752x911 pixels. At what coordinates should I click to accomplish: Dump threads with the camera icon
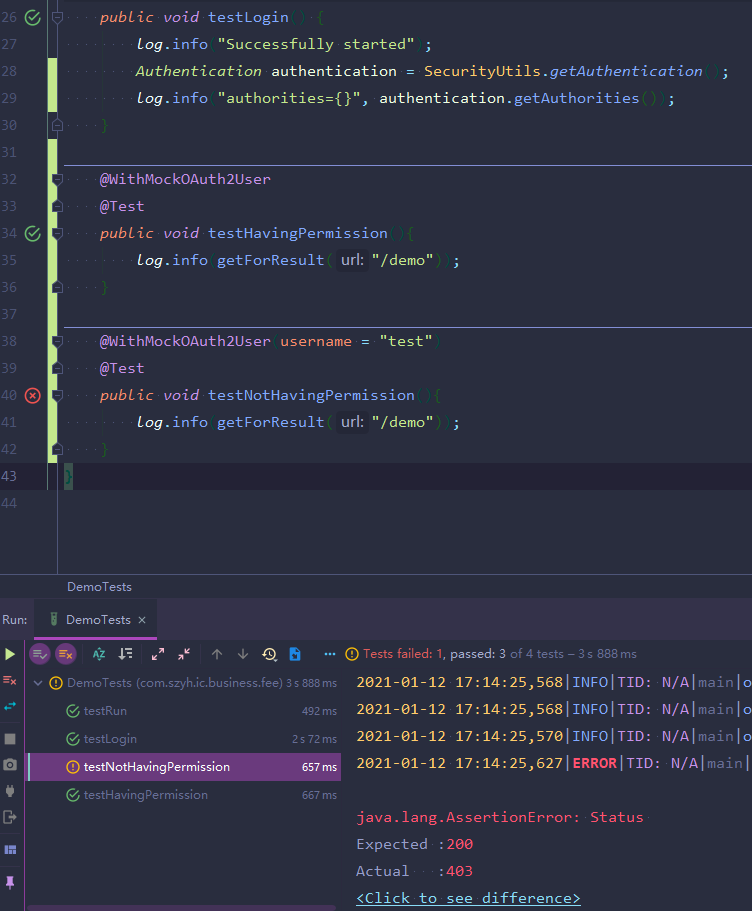(x=10, y=765)
